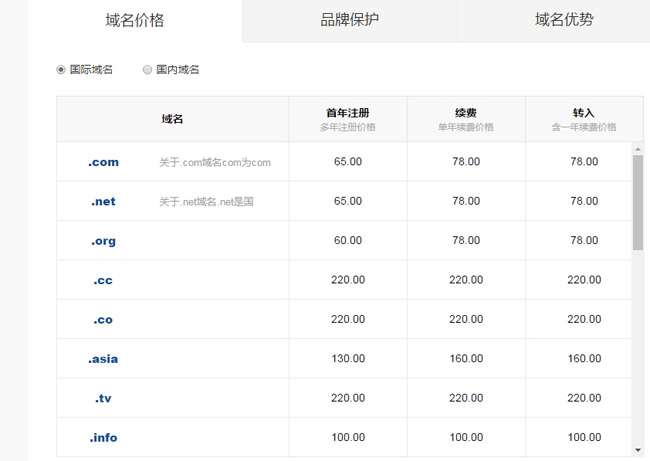Click the .tv domain link
This screenshot has height=461, width=650.
[x=103, y=398]
